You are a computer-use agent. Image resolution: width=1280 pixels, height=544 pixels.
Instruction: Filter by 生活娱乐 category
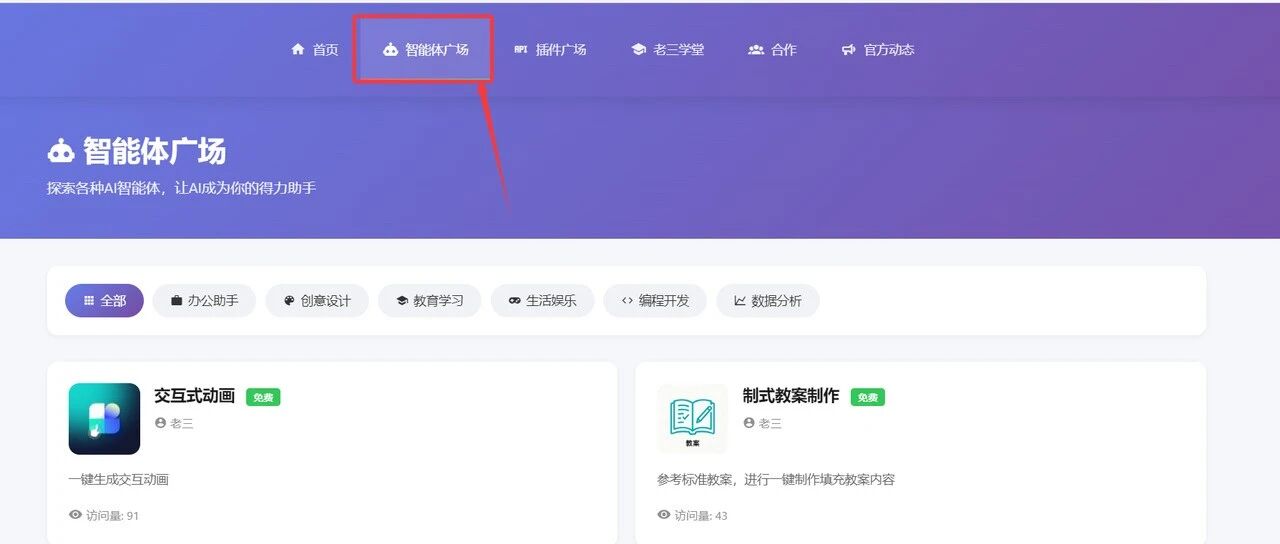pos(542,300)
